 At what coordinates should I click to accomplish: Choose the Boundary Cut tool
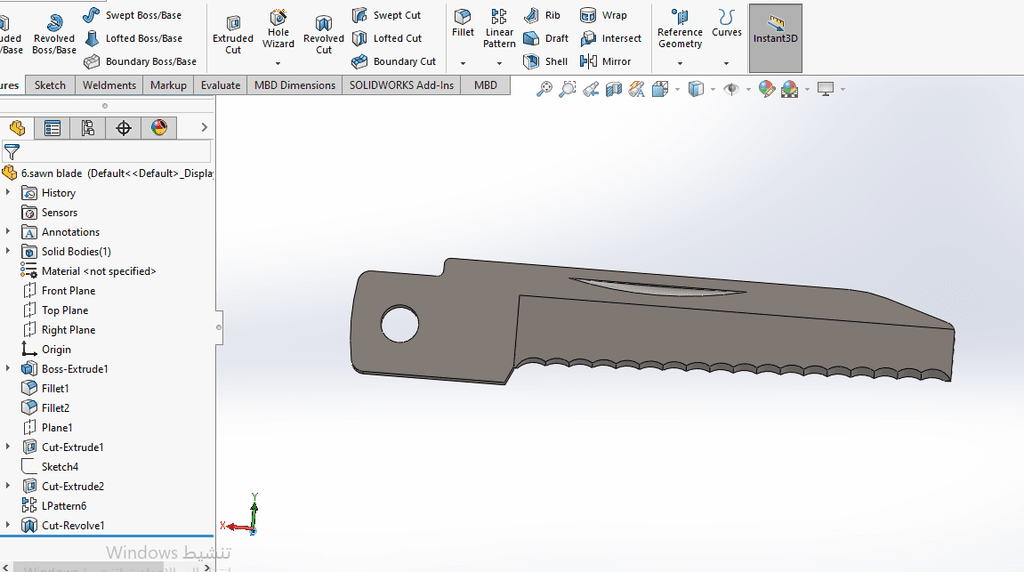point(393,61)
